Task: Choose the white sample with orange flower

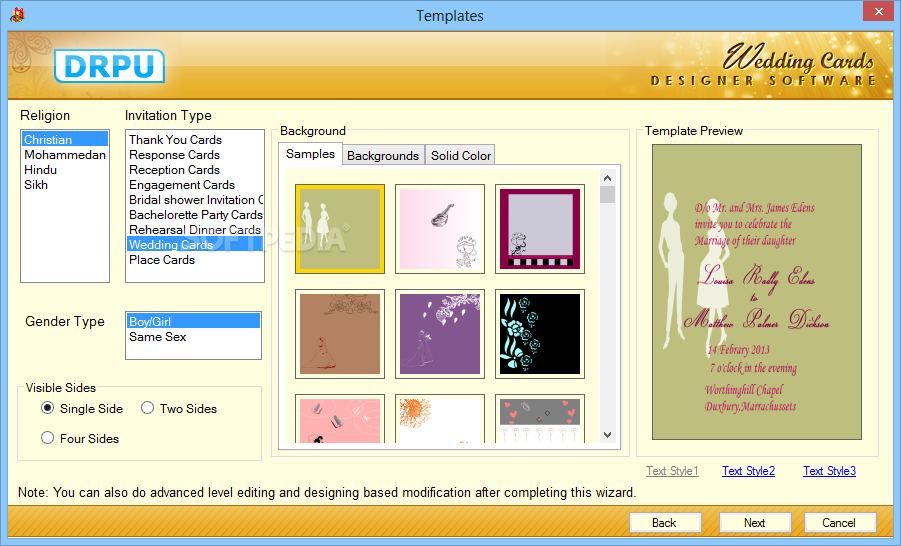Action: pos(440,419)
